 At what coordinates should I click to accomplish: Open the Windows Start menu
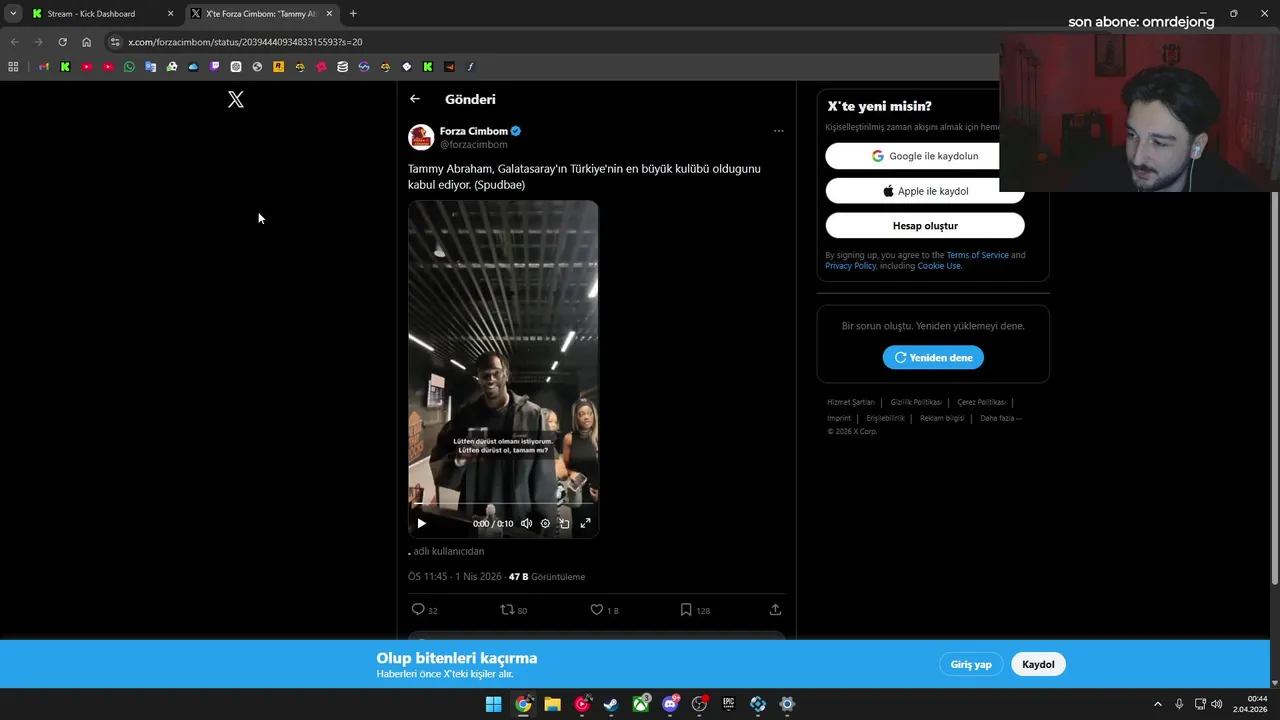coord(493,704)
